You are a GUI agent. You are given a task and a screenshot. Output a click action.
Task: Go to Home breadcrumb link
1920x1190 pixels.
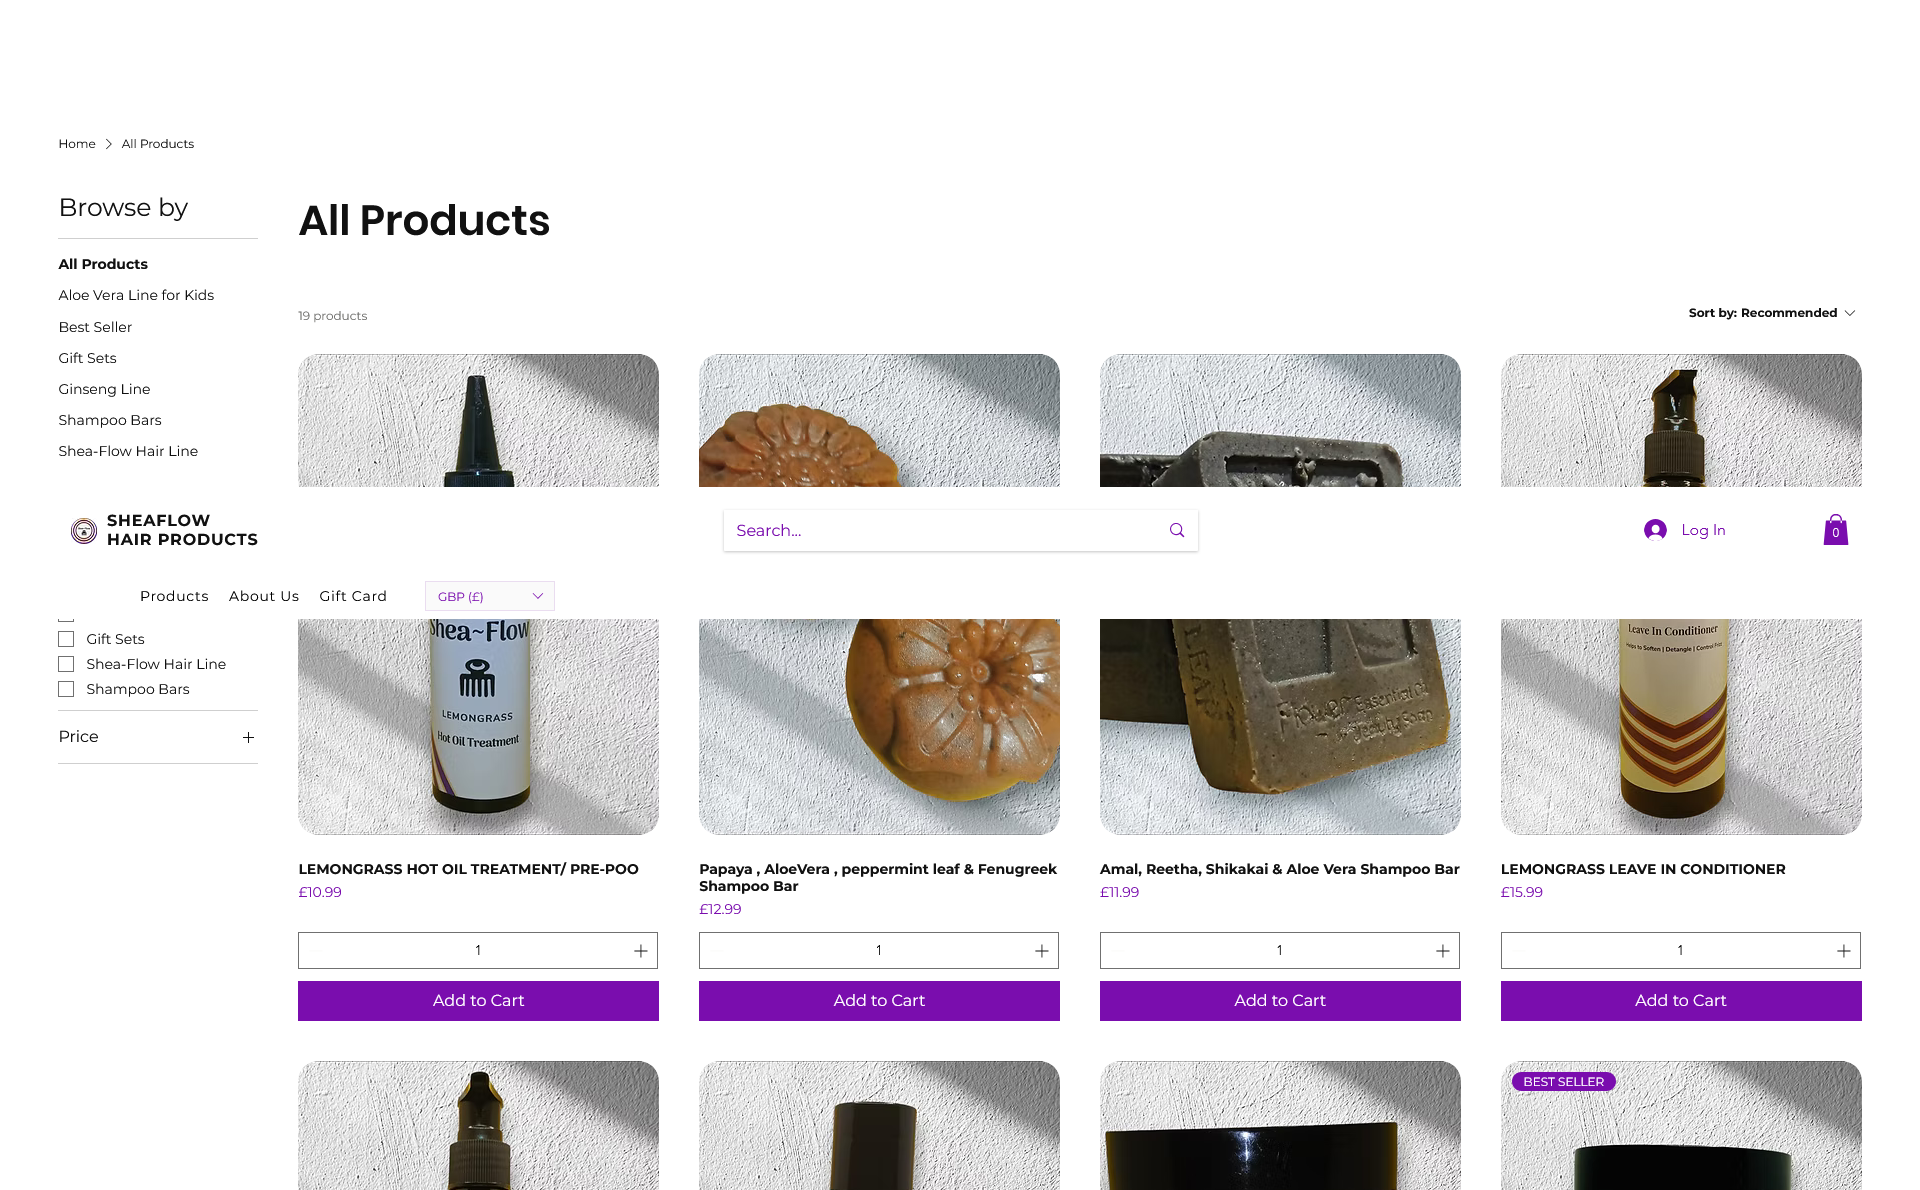pyautogui.click(x=77, y=144)
